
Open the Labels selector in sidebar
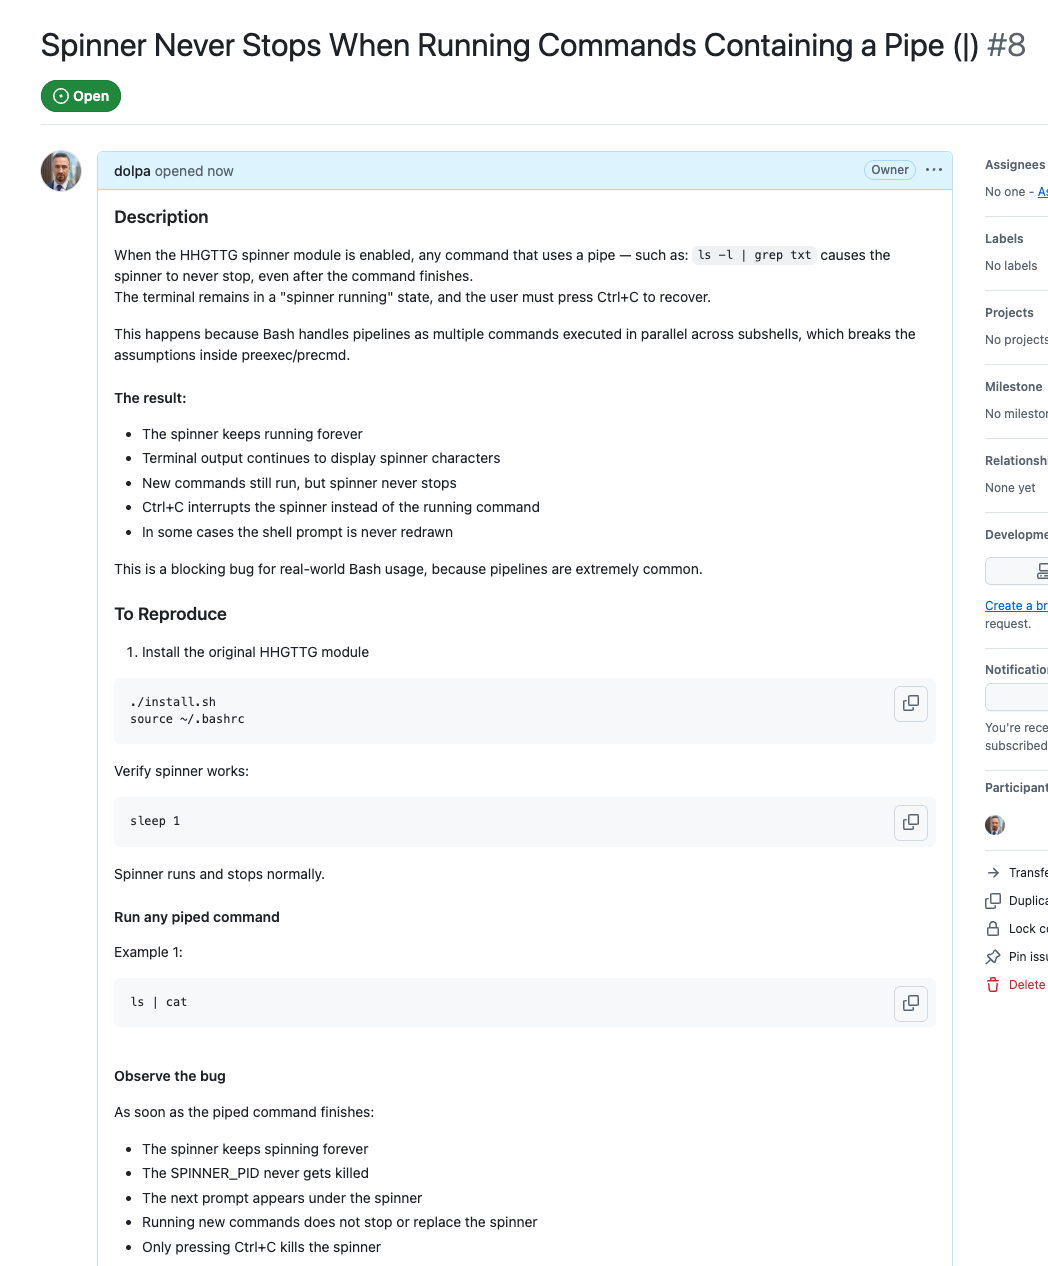coord(1004,239)
